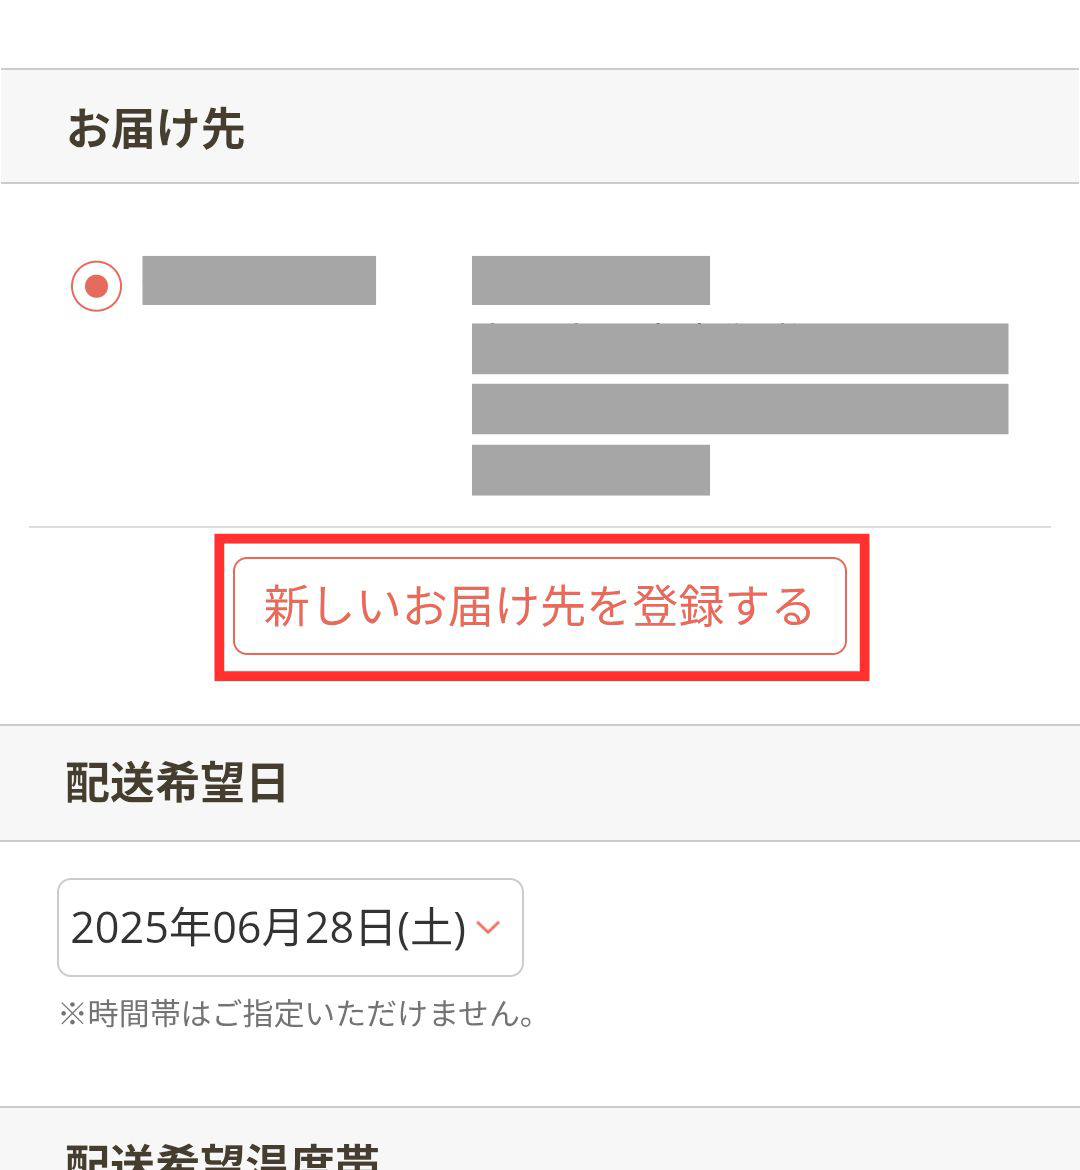Screen dimensions: 1080x1170
Task: Click the red chevron arrow in date selector
Action: tap(488, 927)
